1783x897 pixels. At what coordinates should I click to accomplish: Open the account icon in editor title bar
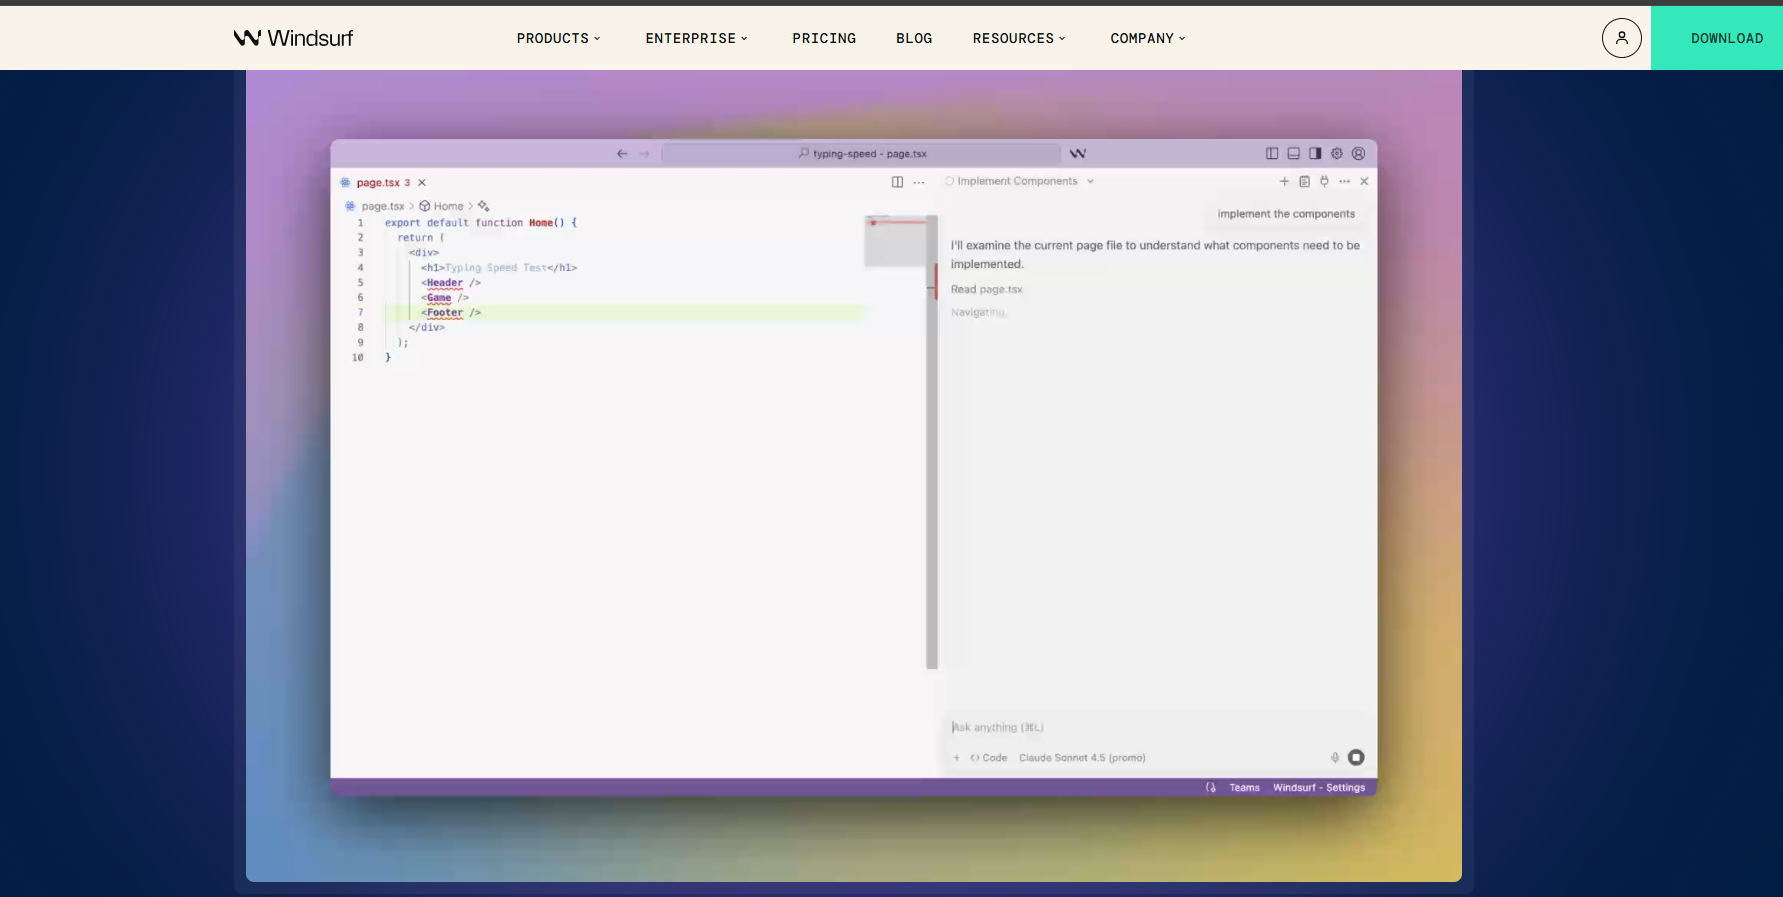(1358, 154)
